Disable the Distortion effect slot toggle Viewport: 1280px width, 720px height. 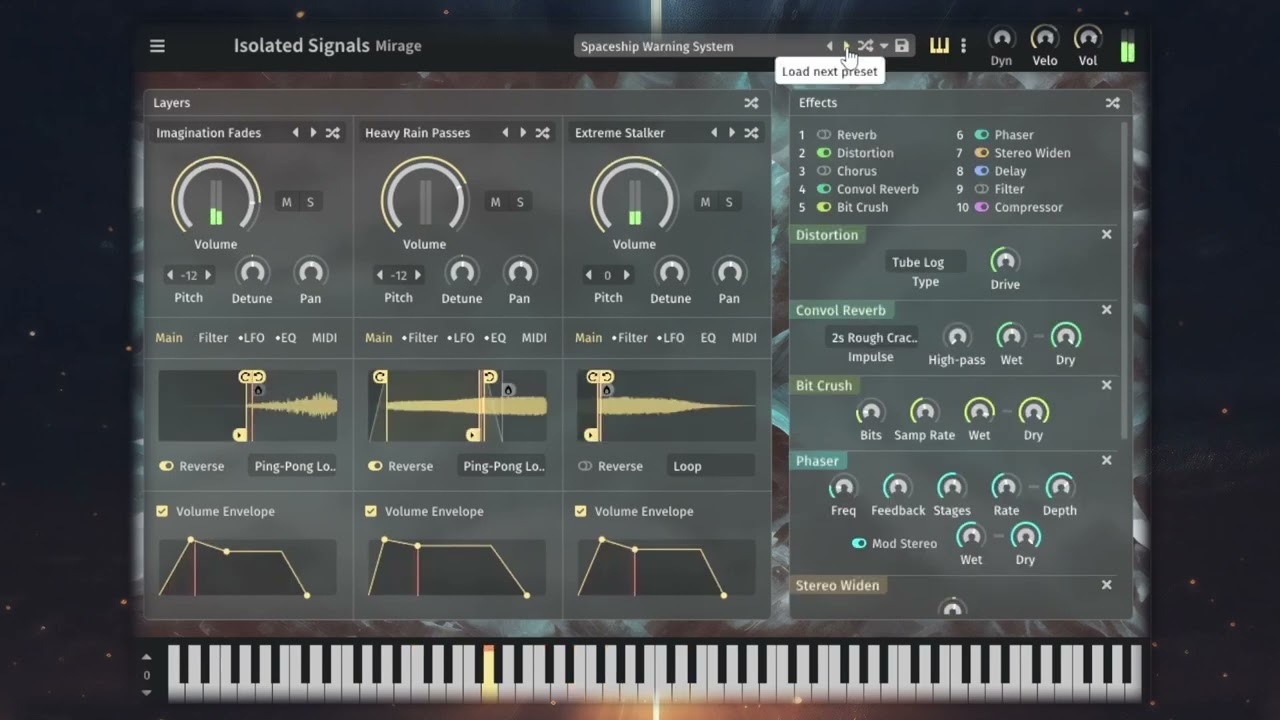click(x=824, y=153)
